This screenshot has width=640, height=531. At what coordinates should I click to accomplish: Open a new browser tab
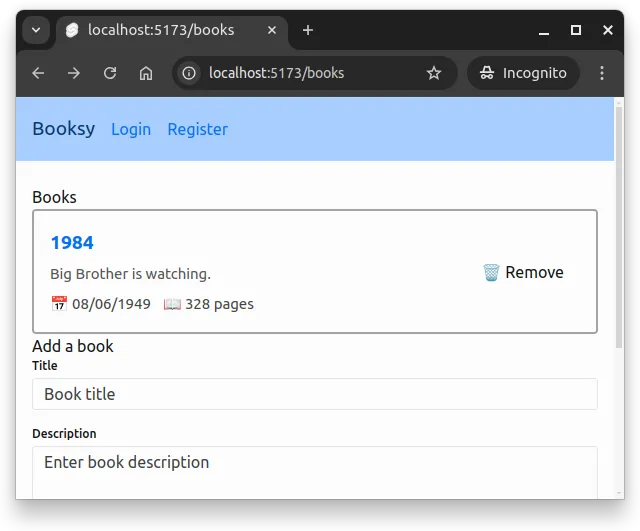pos(308,30)
